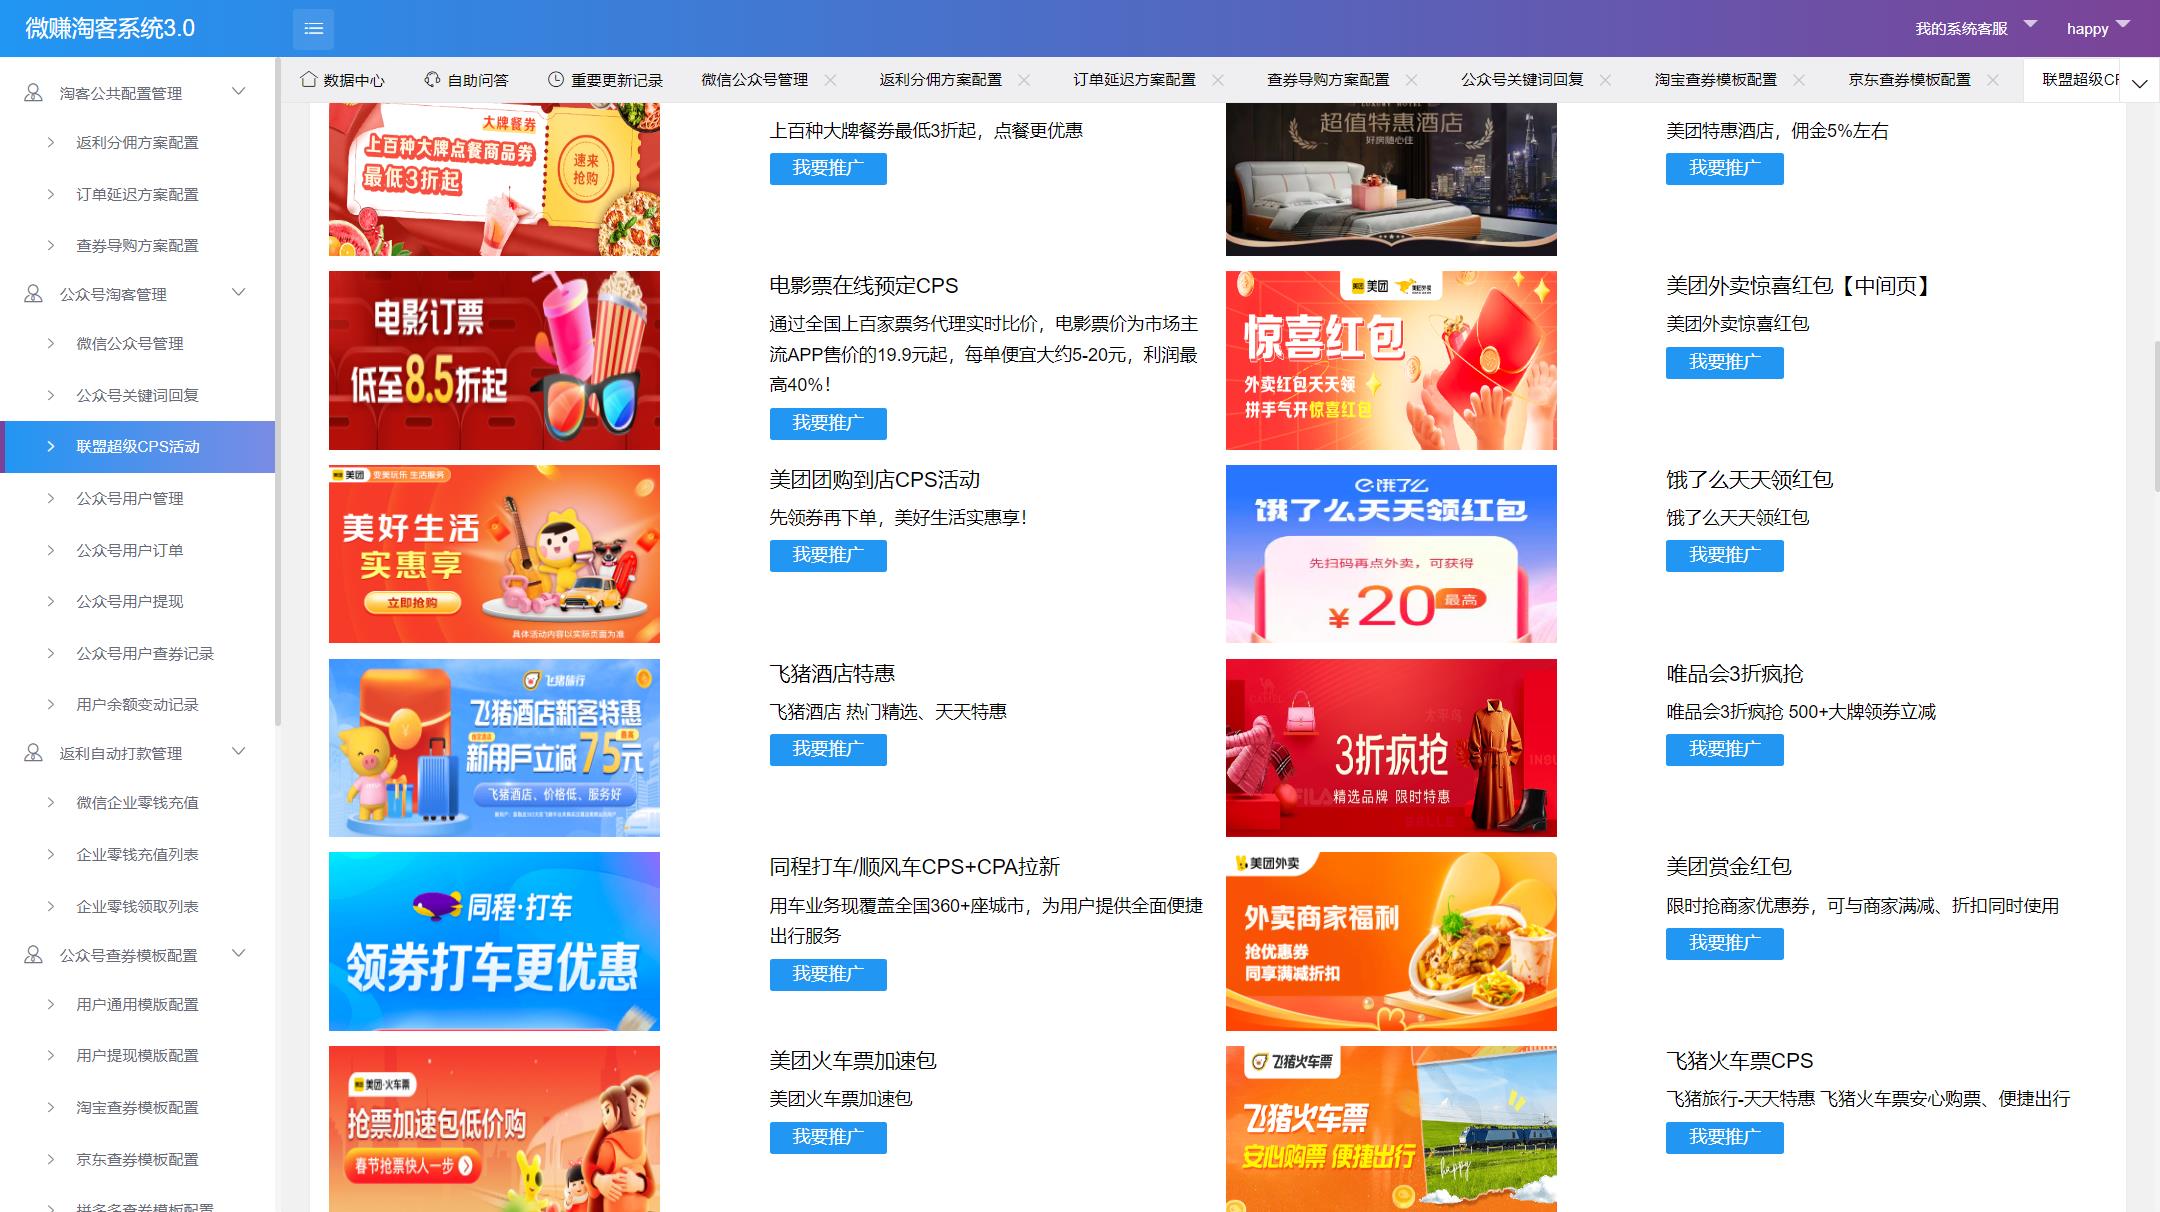The width and height of the screenshot is (2160, 1212).
Task: Switch to the 微信公众号管理 tab
Action: tap(754, 80)
